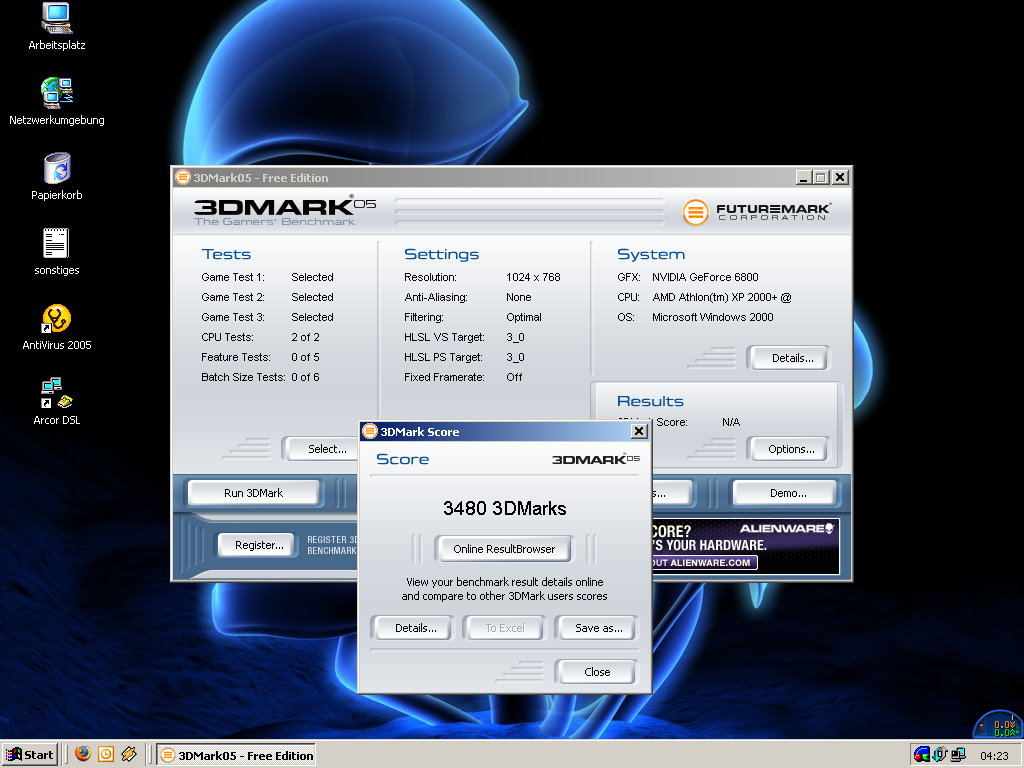
Task: Click the Filtering Optimal value
Action: tap(524, 317)
